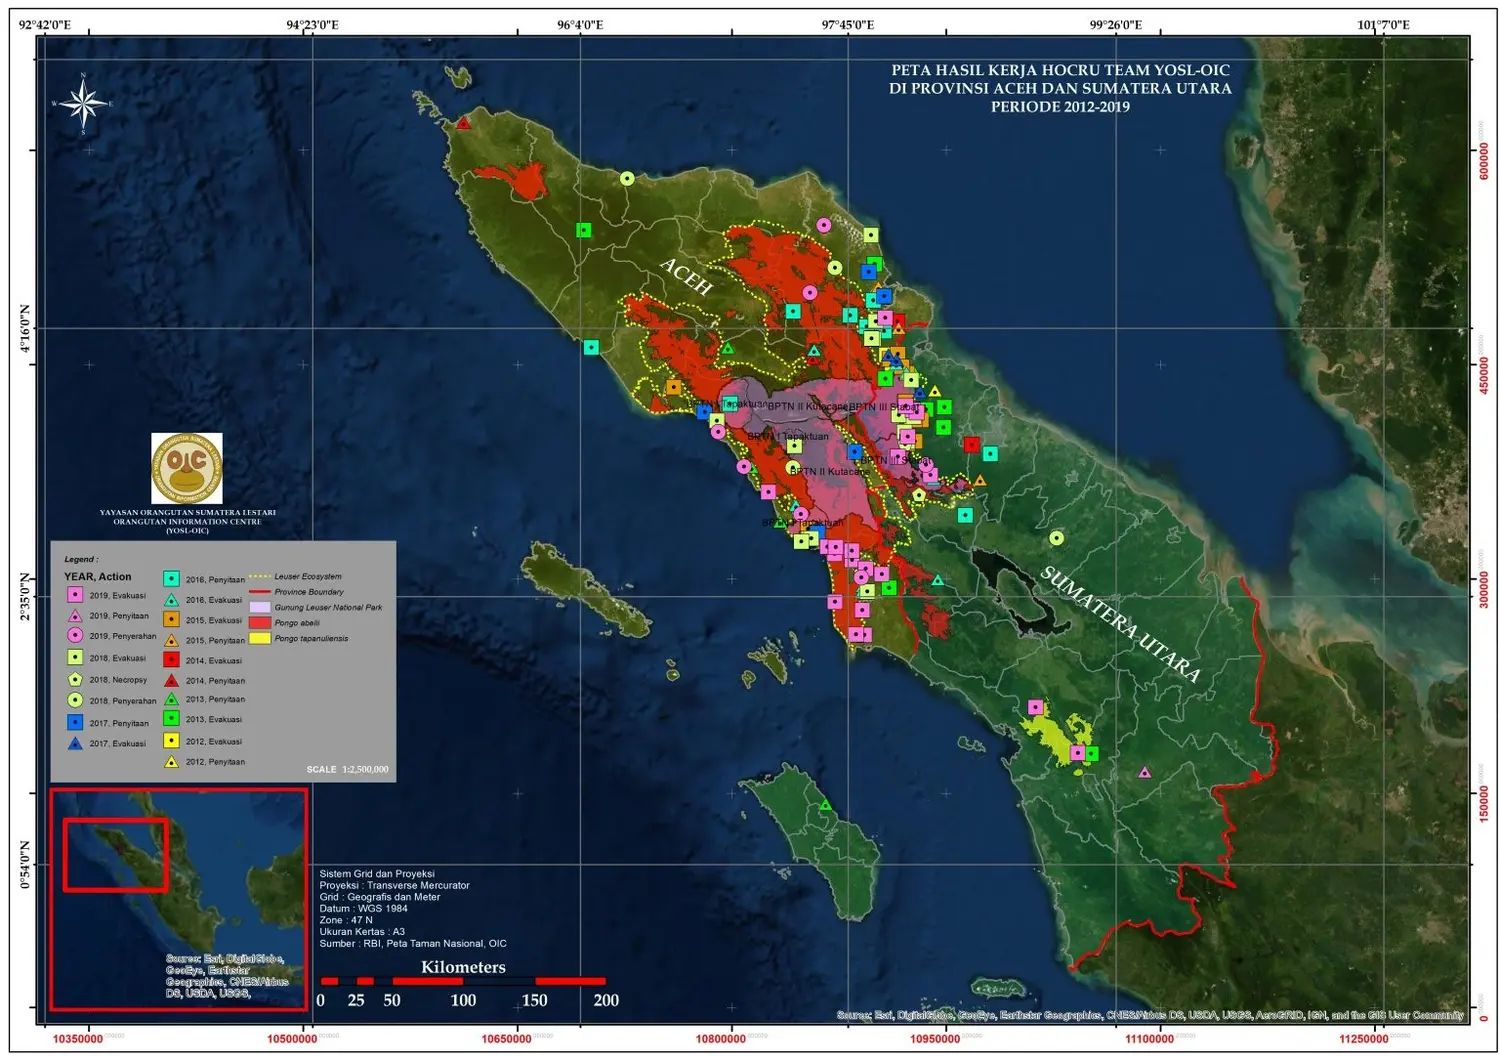The height and width of the screenshot is (1061, 1500).
Task: Click the ACEH province label
Action: click(686, 276)
